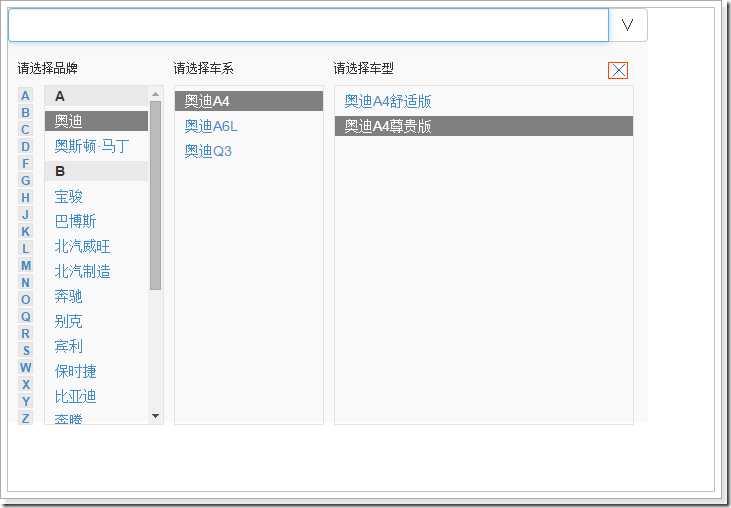Jump to letter W in the brand index
The width and height of the screenshot is (731, 508).
(25, 368)
